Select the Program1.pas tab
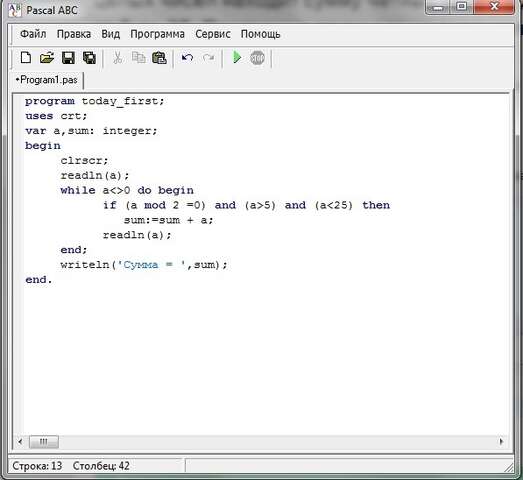The image size is (523, 480). coord(47,80)
